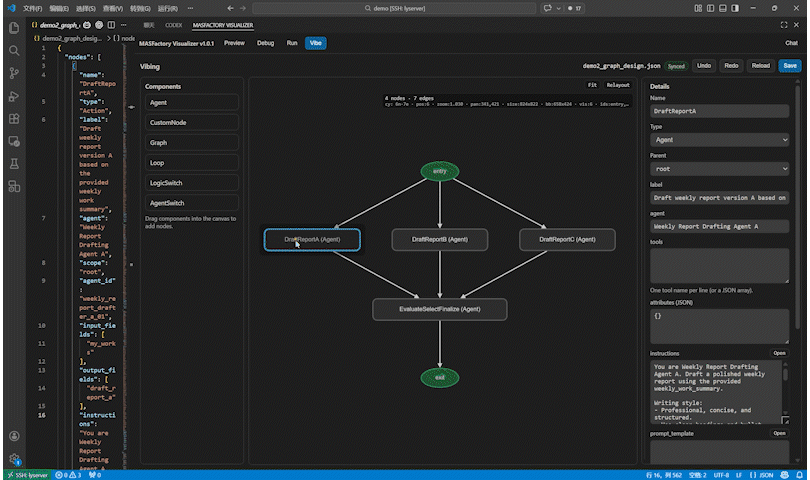Open the Type dropdown showing Agent
This screenshot has height=480, width=810.
pos(719,141)
